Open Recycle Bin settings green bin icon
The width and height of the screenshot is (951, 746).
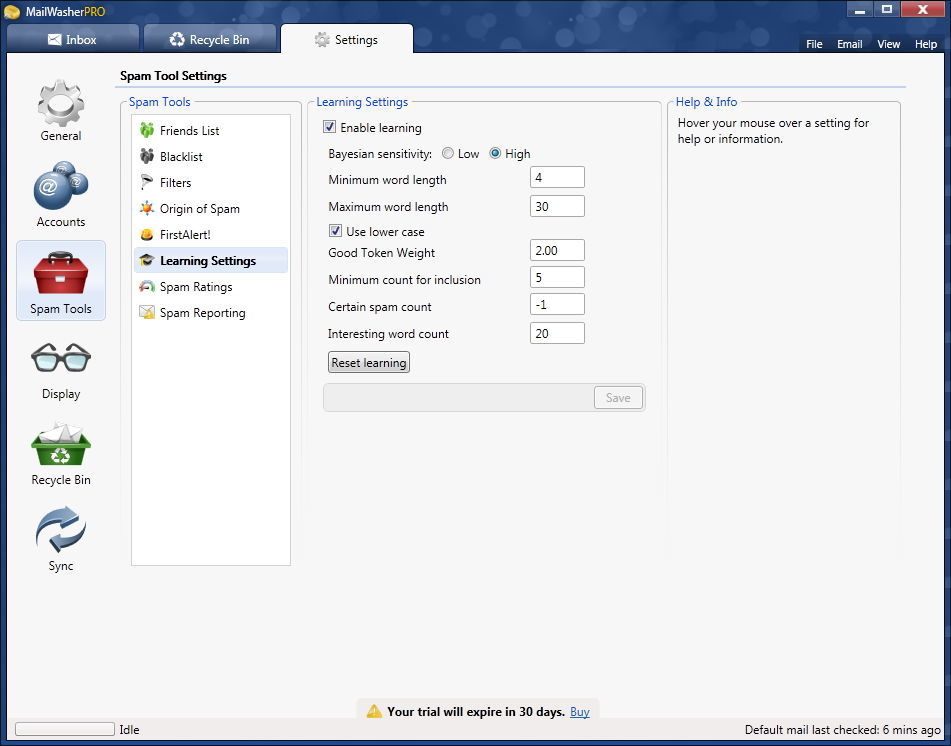click(61, 444)
